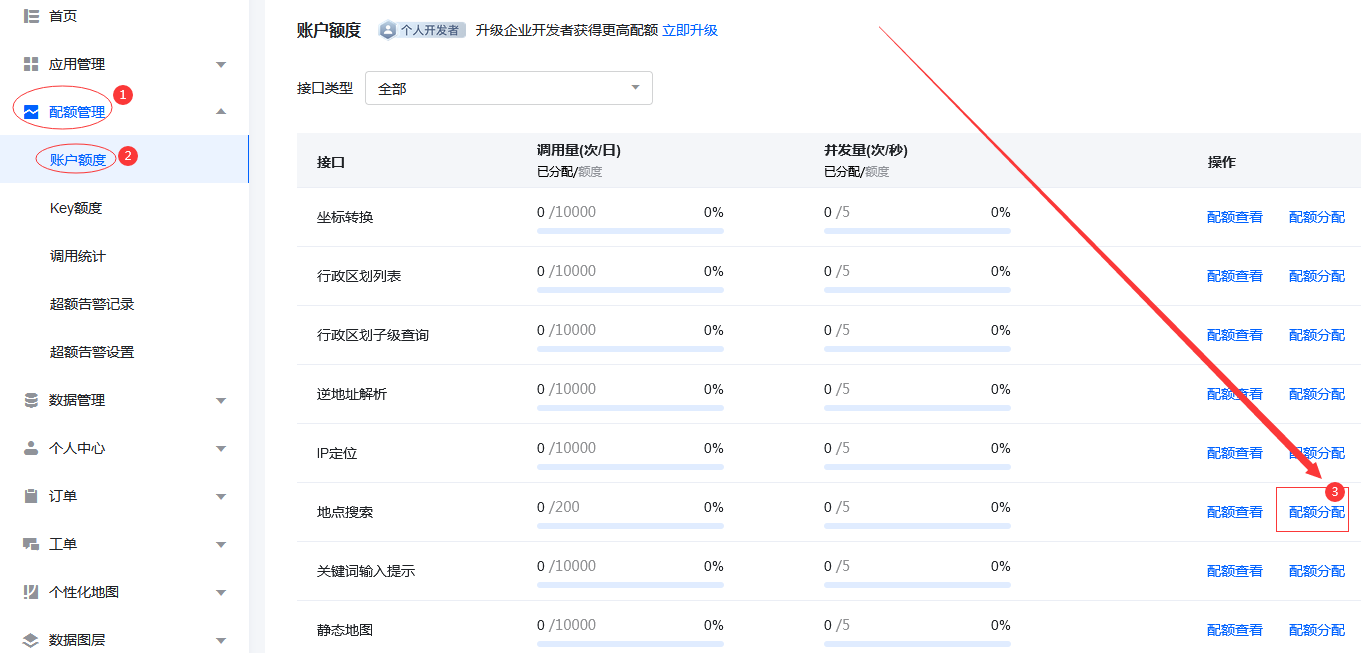Click the 逆地址解析 调用量 progress bar
The image size is (1362, 653).
(630, 408)
